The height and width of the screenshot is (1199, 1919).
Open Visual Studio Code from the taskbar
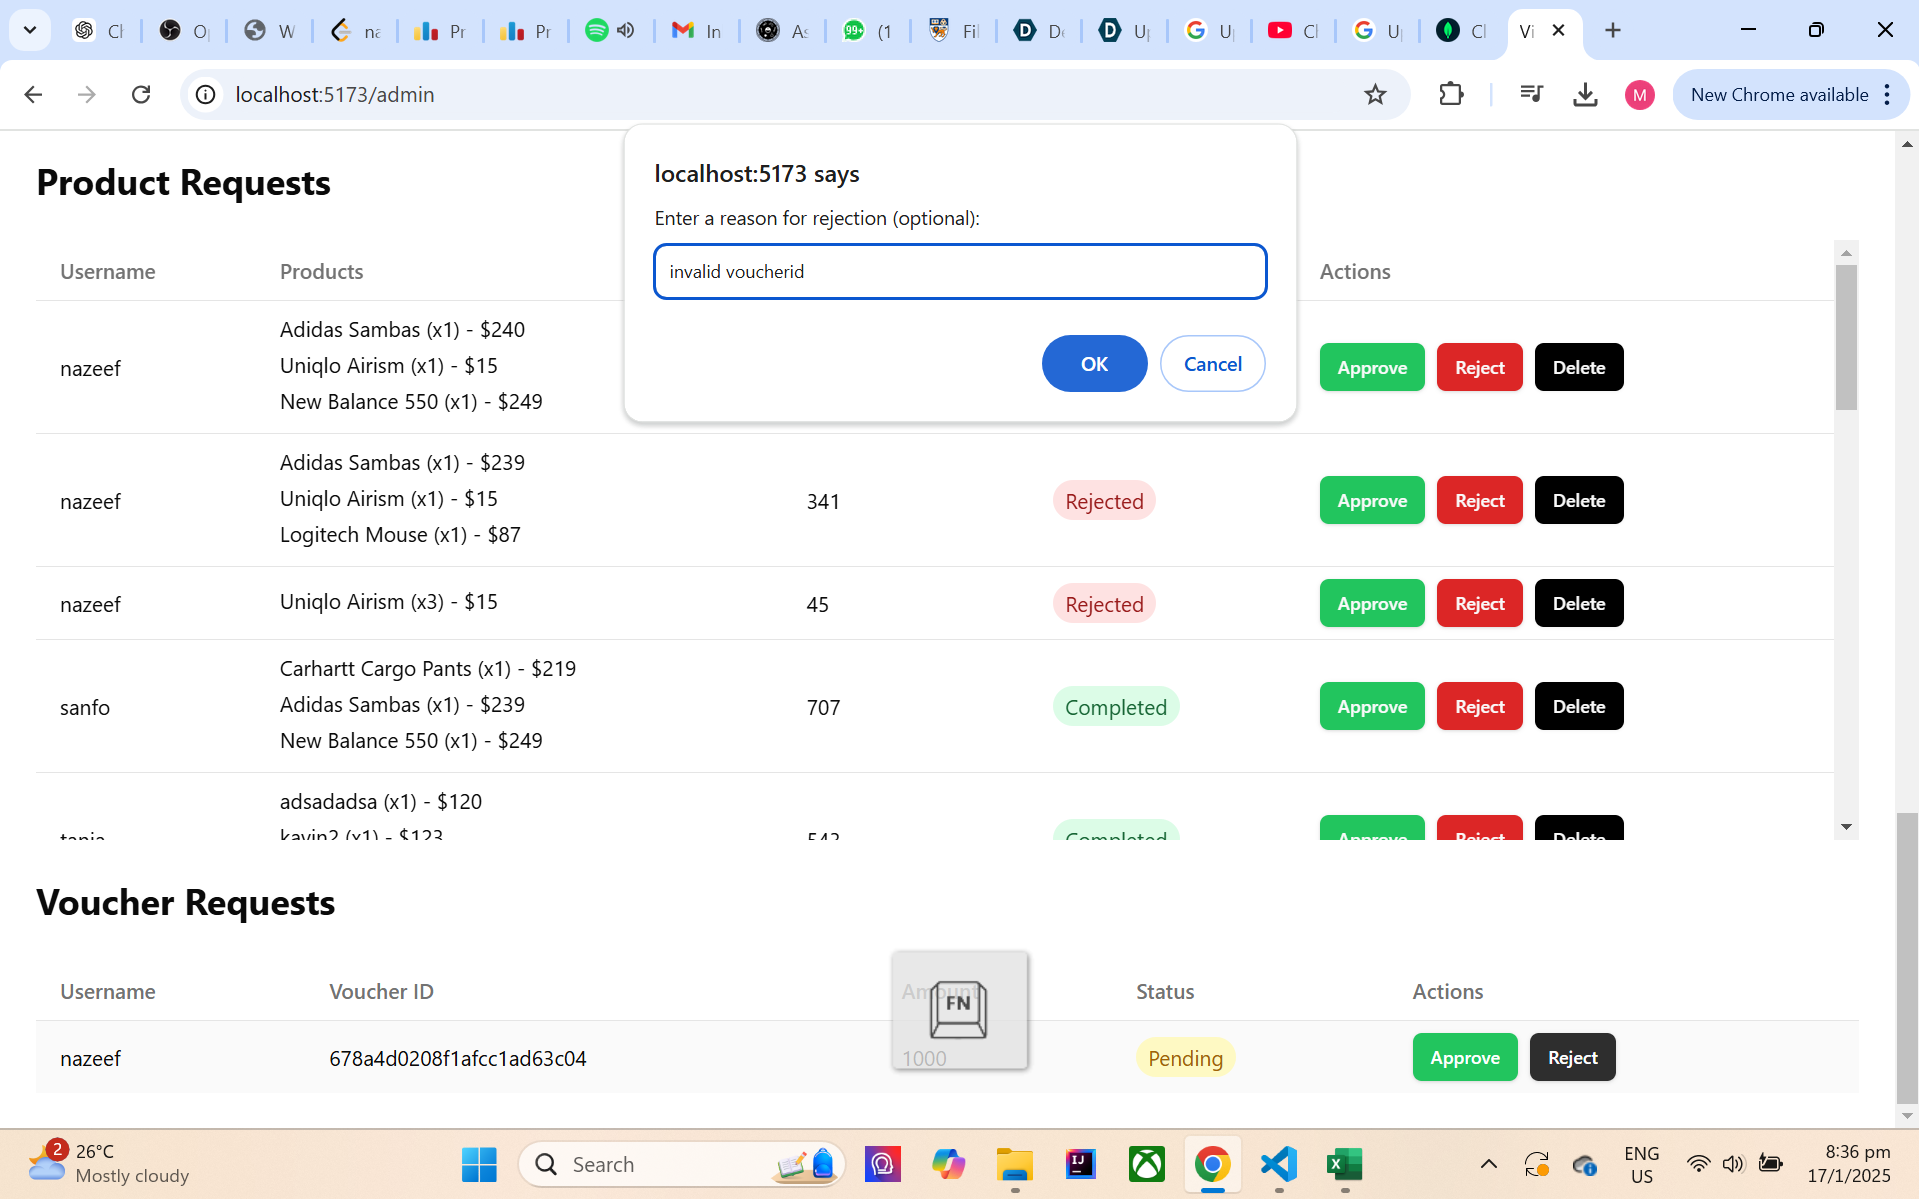point(1279,1164)
